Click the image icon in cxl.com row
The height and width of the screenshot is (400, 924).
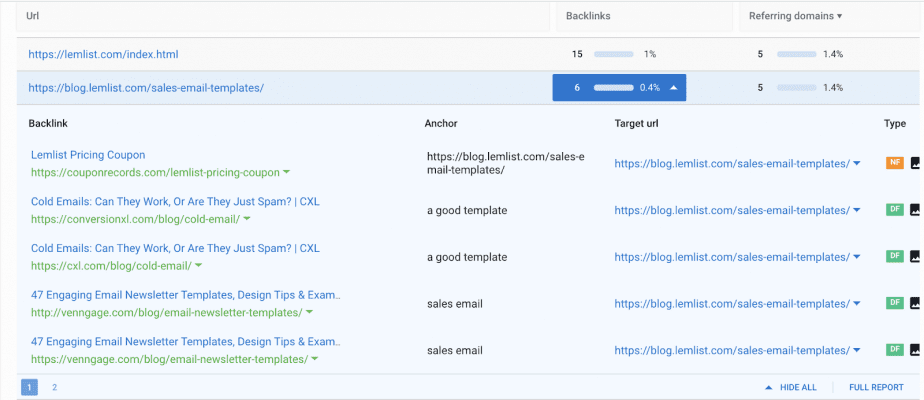point(915,256)
